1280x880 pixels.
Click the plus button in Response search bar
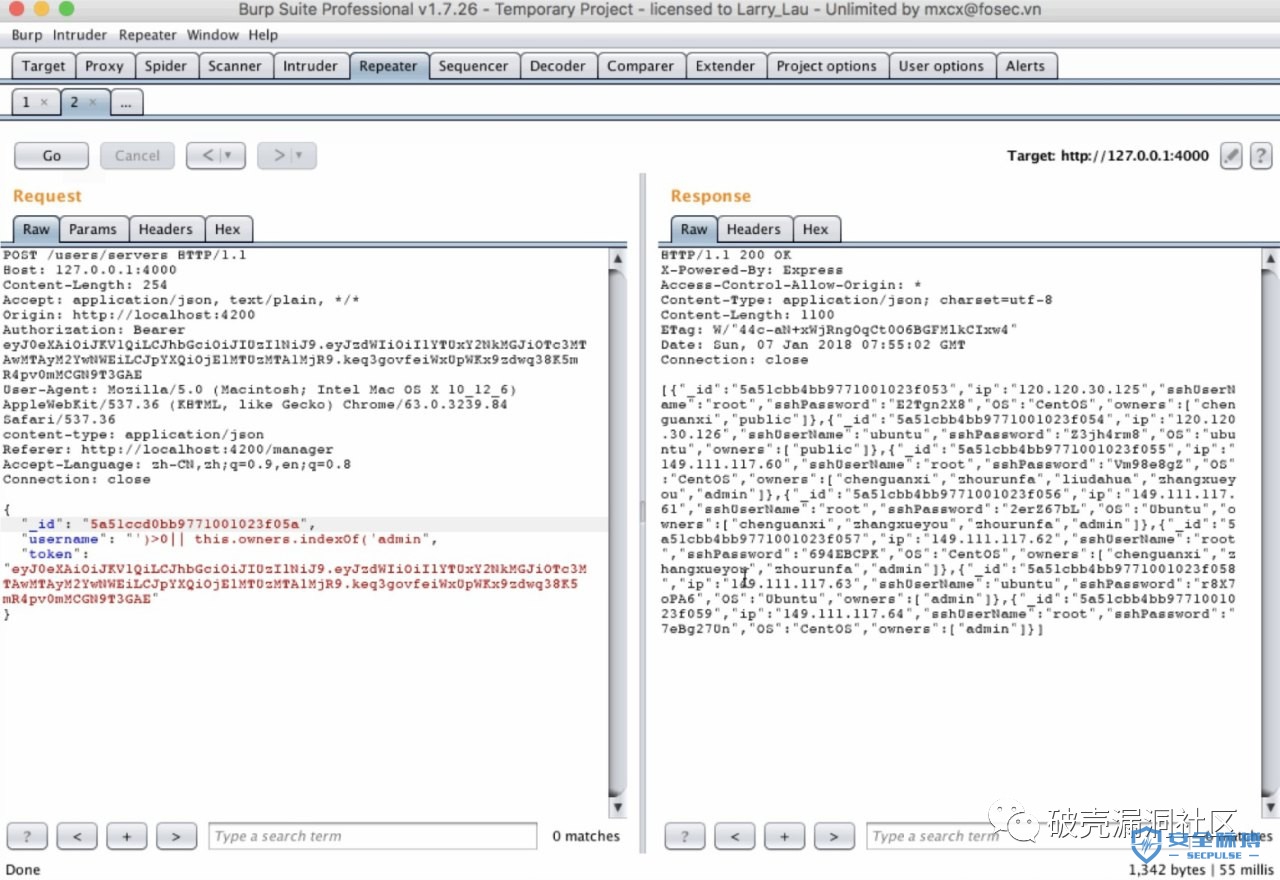coord(785,836)
